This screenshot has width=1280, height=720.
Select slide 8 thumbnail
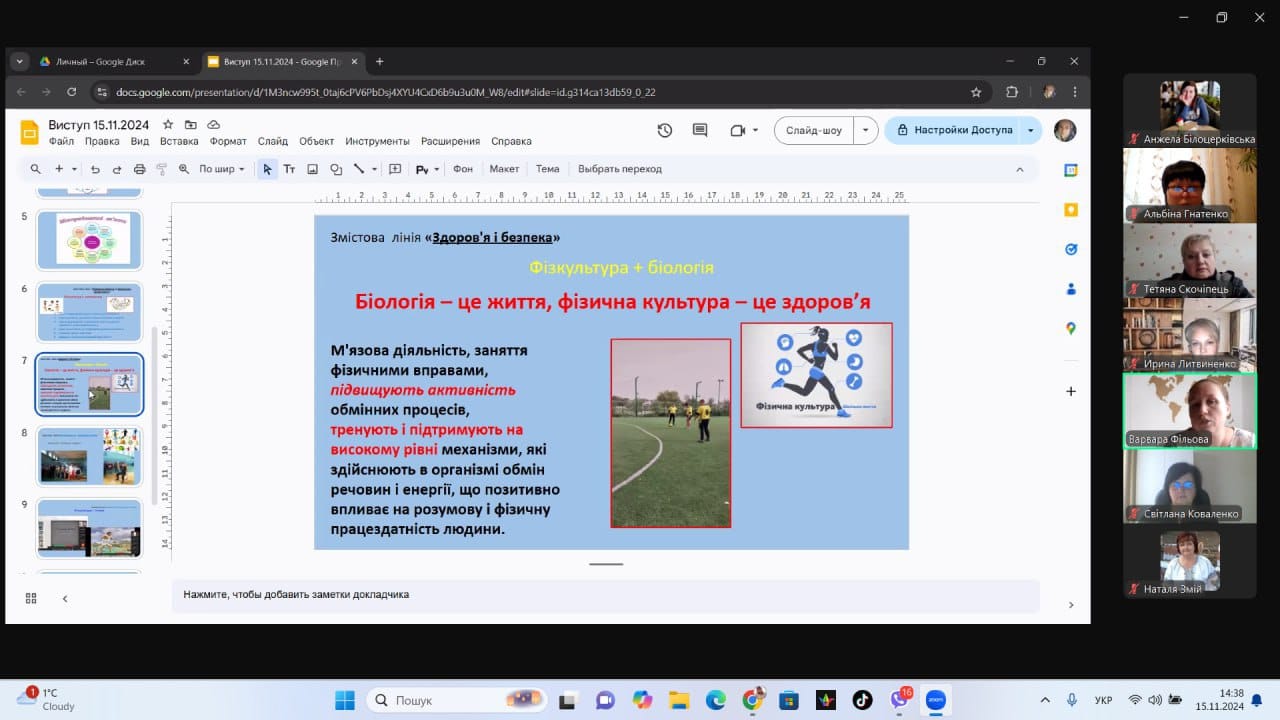coord(90,456)
